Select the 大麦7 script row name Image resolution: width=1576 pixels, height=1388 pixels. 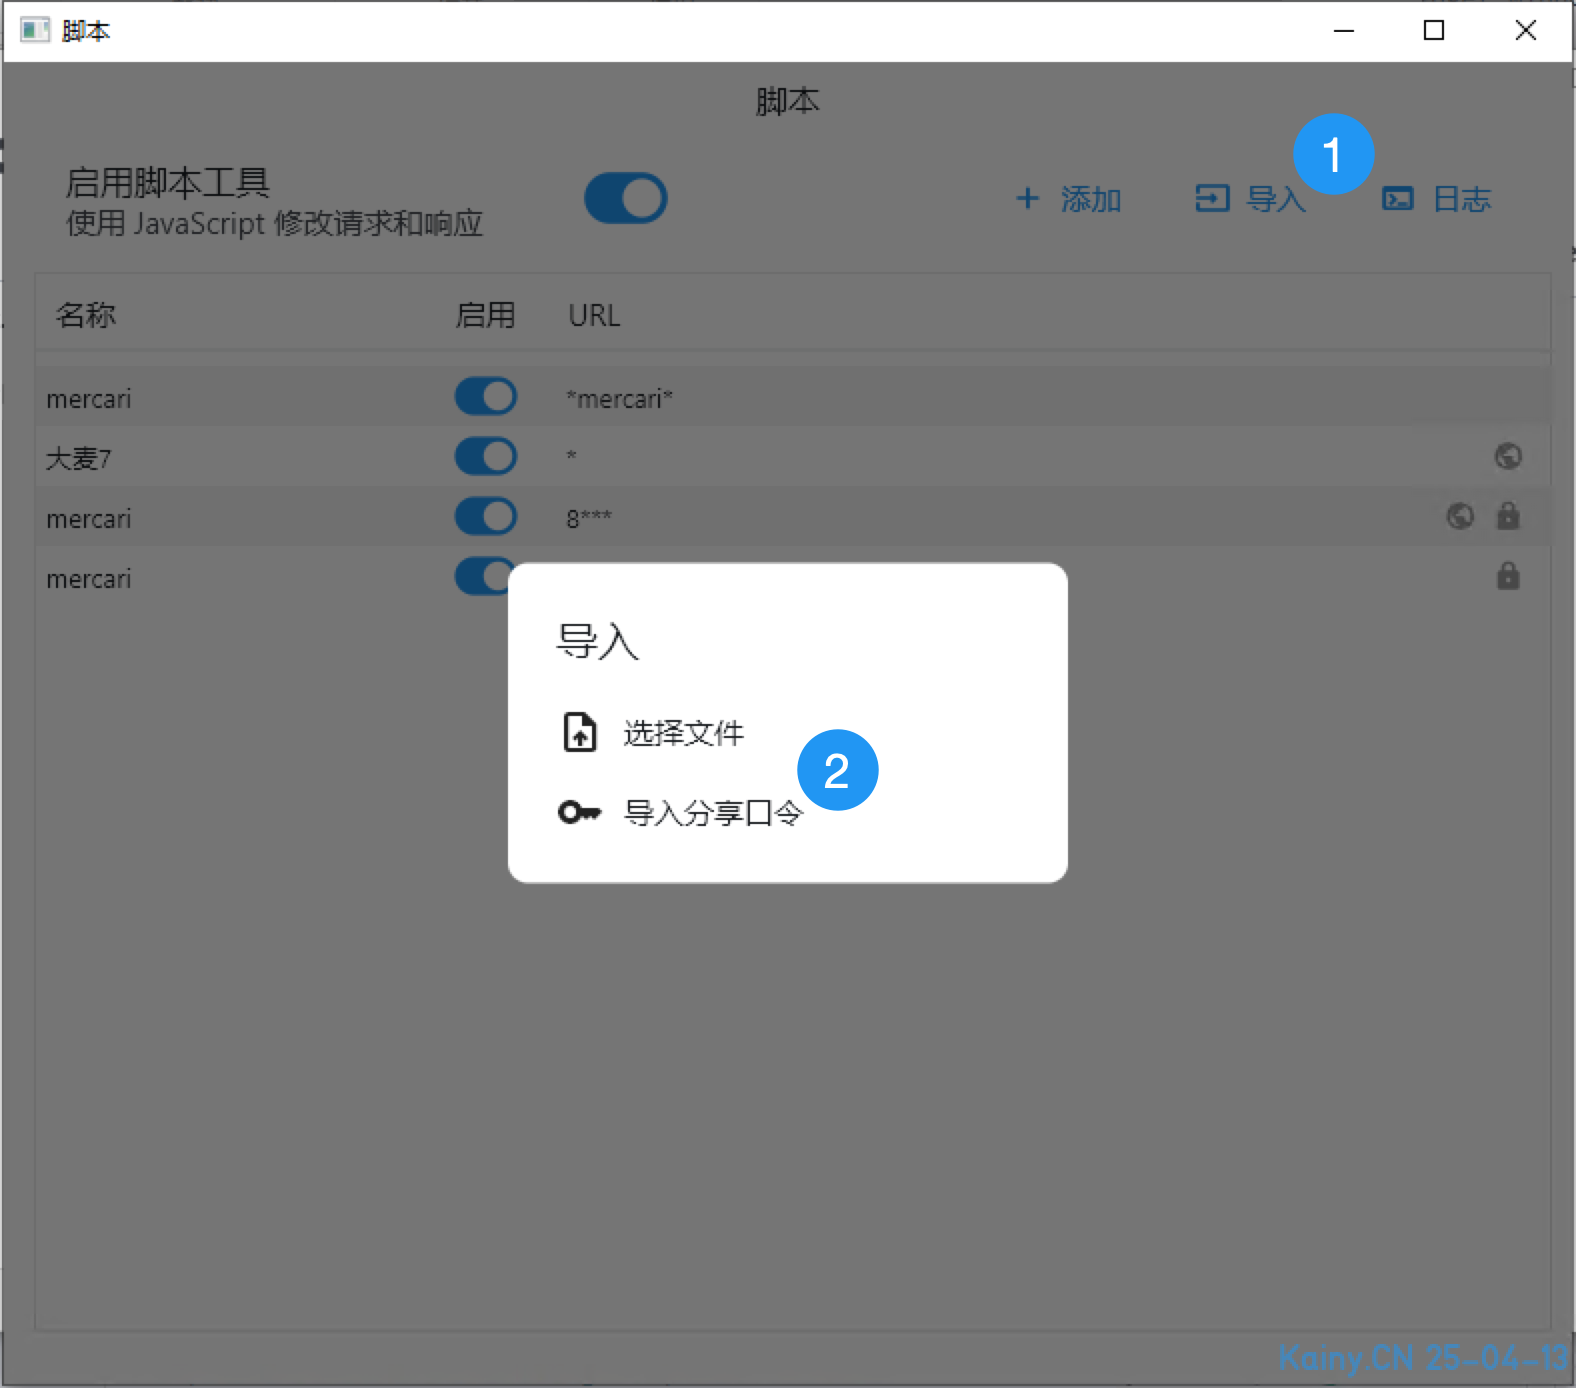click(79, 459)
